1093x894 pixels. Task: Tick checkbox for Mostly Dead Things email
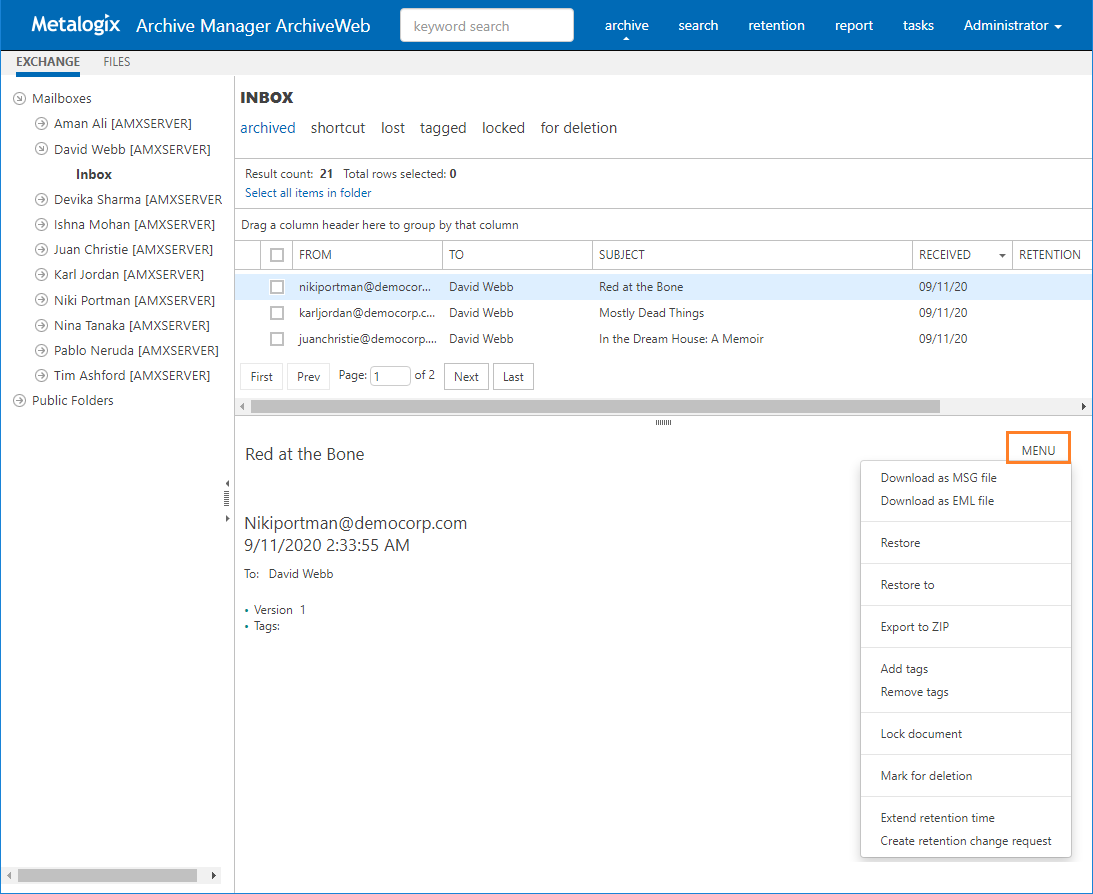pyautogui.click(x=277, y=313)
